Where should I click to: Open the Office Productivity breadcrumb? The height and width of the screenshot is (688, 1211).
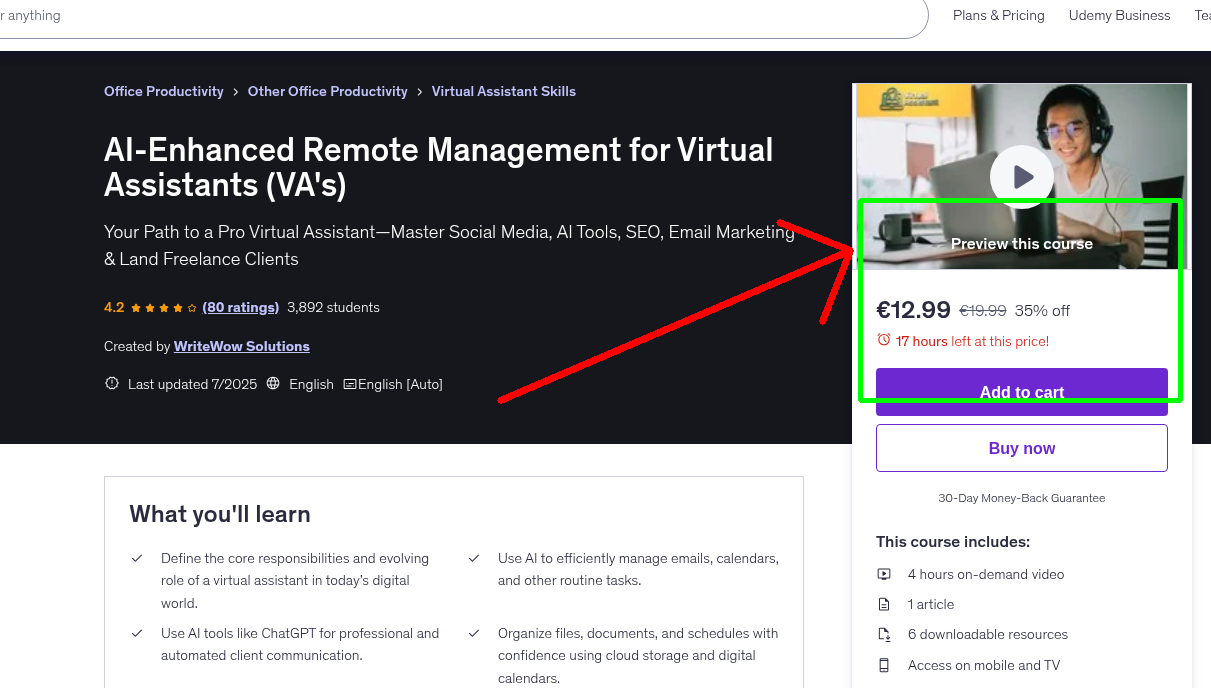(x=163, y=91)
